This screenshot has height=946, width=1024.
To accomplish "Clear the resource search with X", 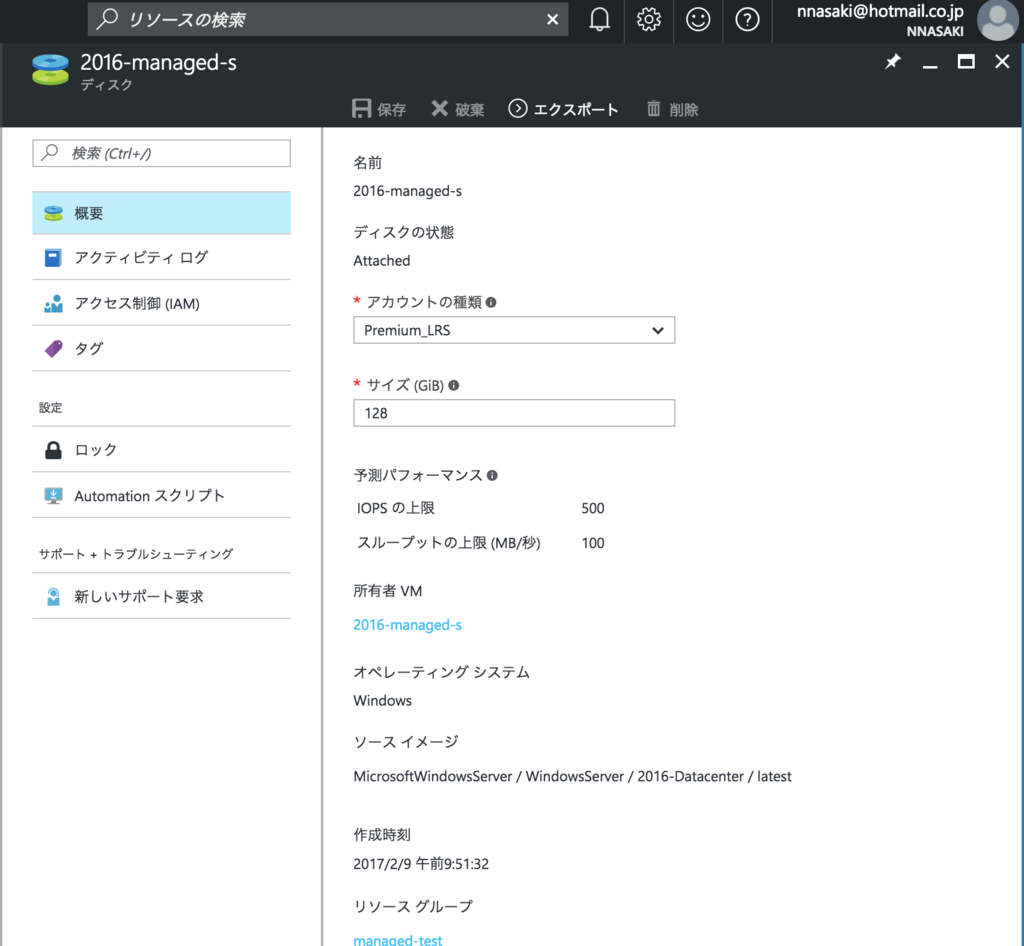I will tap(552, 20).
